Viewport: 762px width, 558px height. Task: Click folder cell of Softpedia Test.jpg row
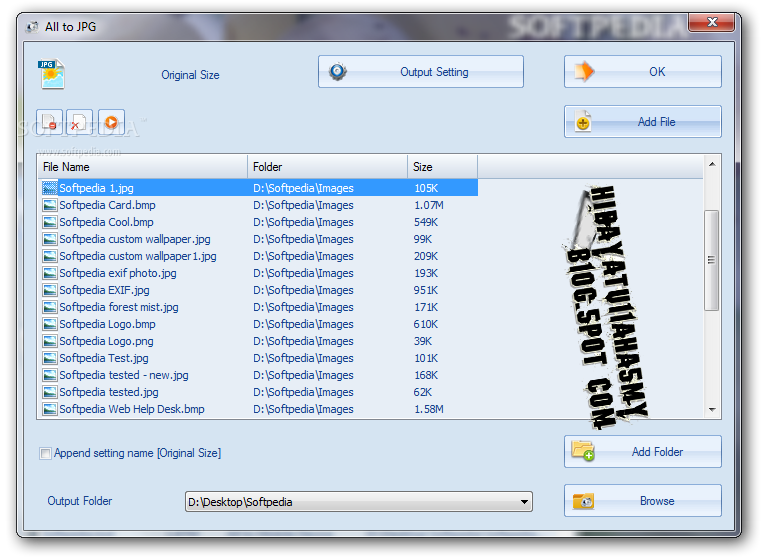pyautogui.click(x=303, y=358)
